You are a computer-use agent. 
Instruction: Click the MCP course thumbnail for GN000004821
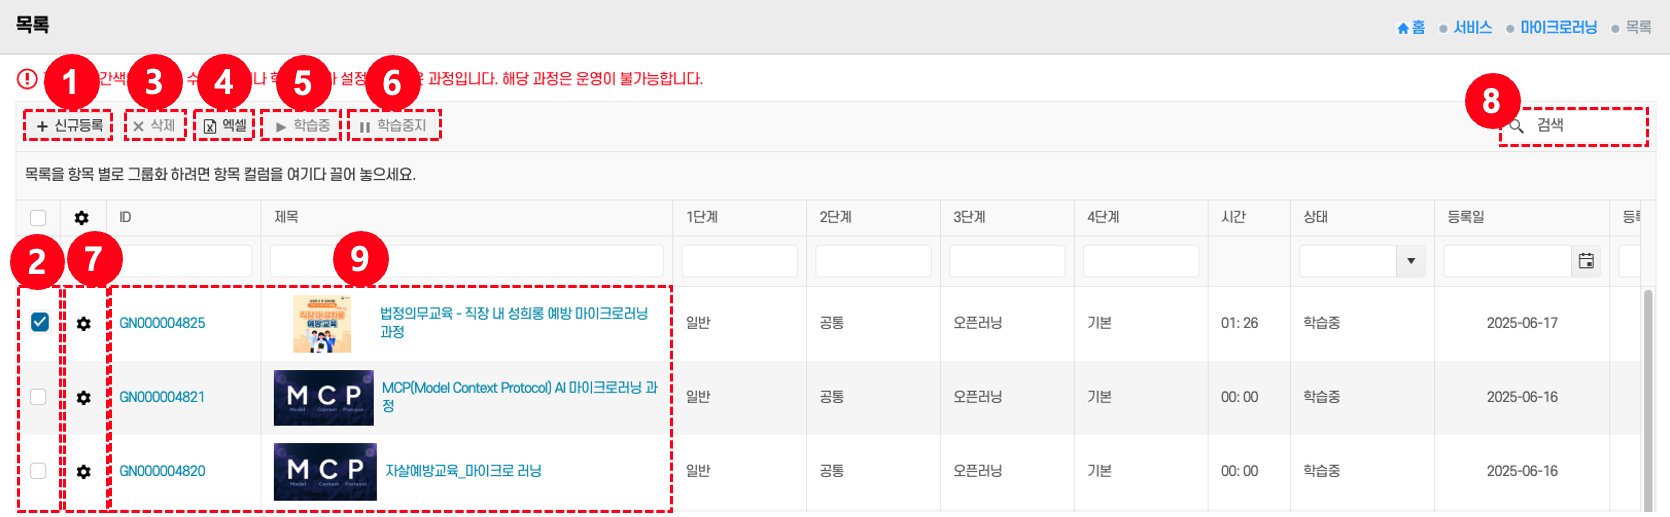click(324, 397)
